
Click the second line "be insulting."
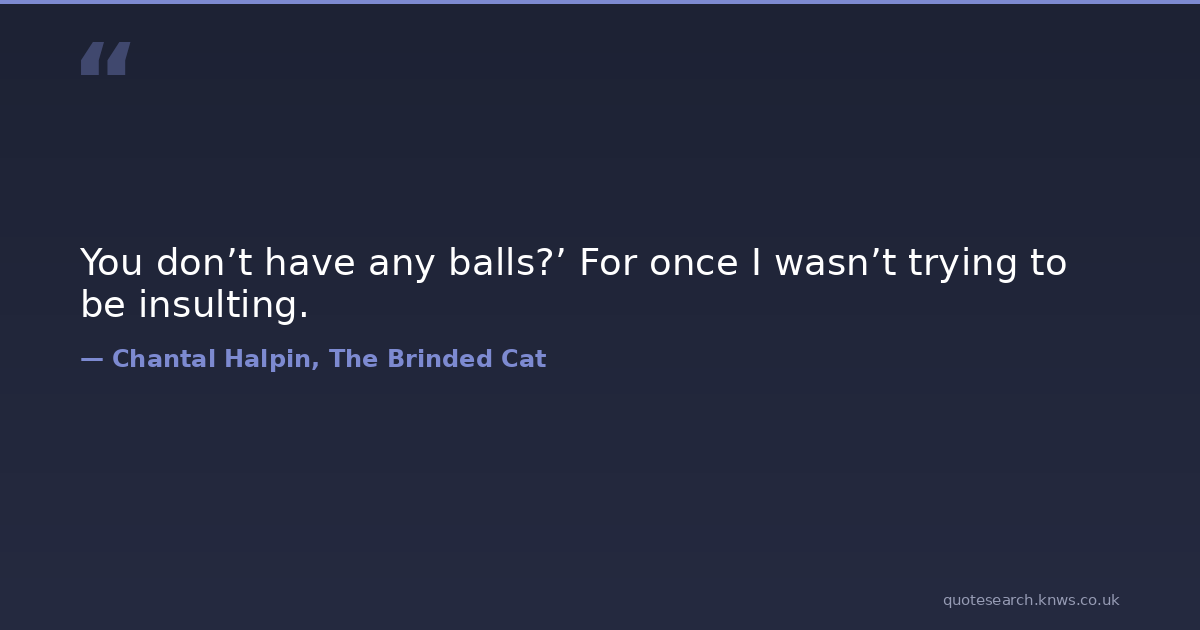click(x=195, y=305)
